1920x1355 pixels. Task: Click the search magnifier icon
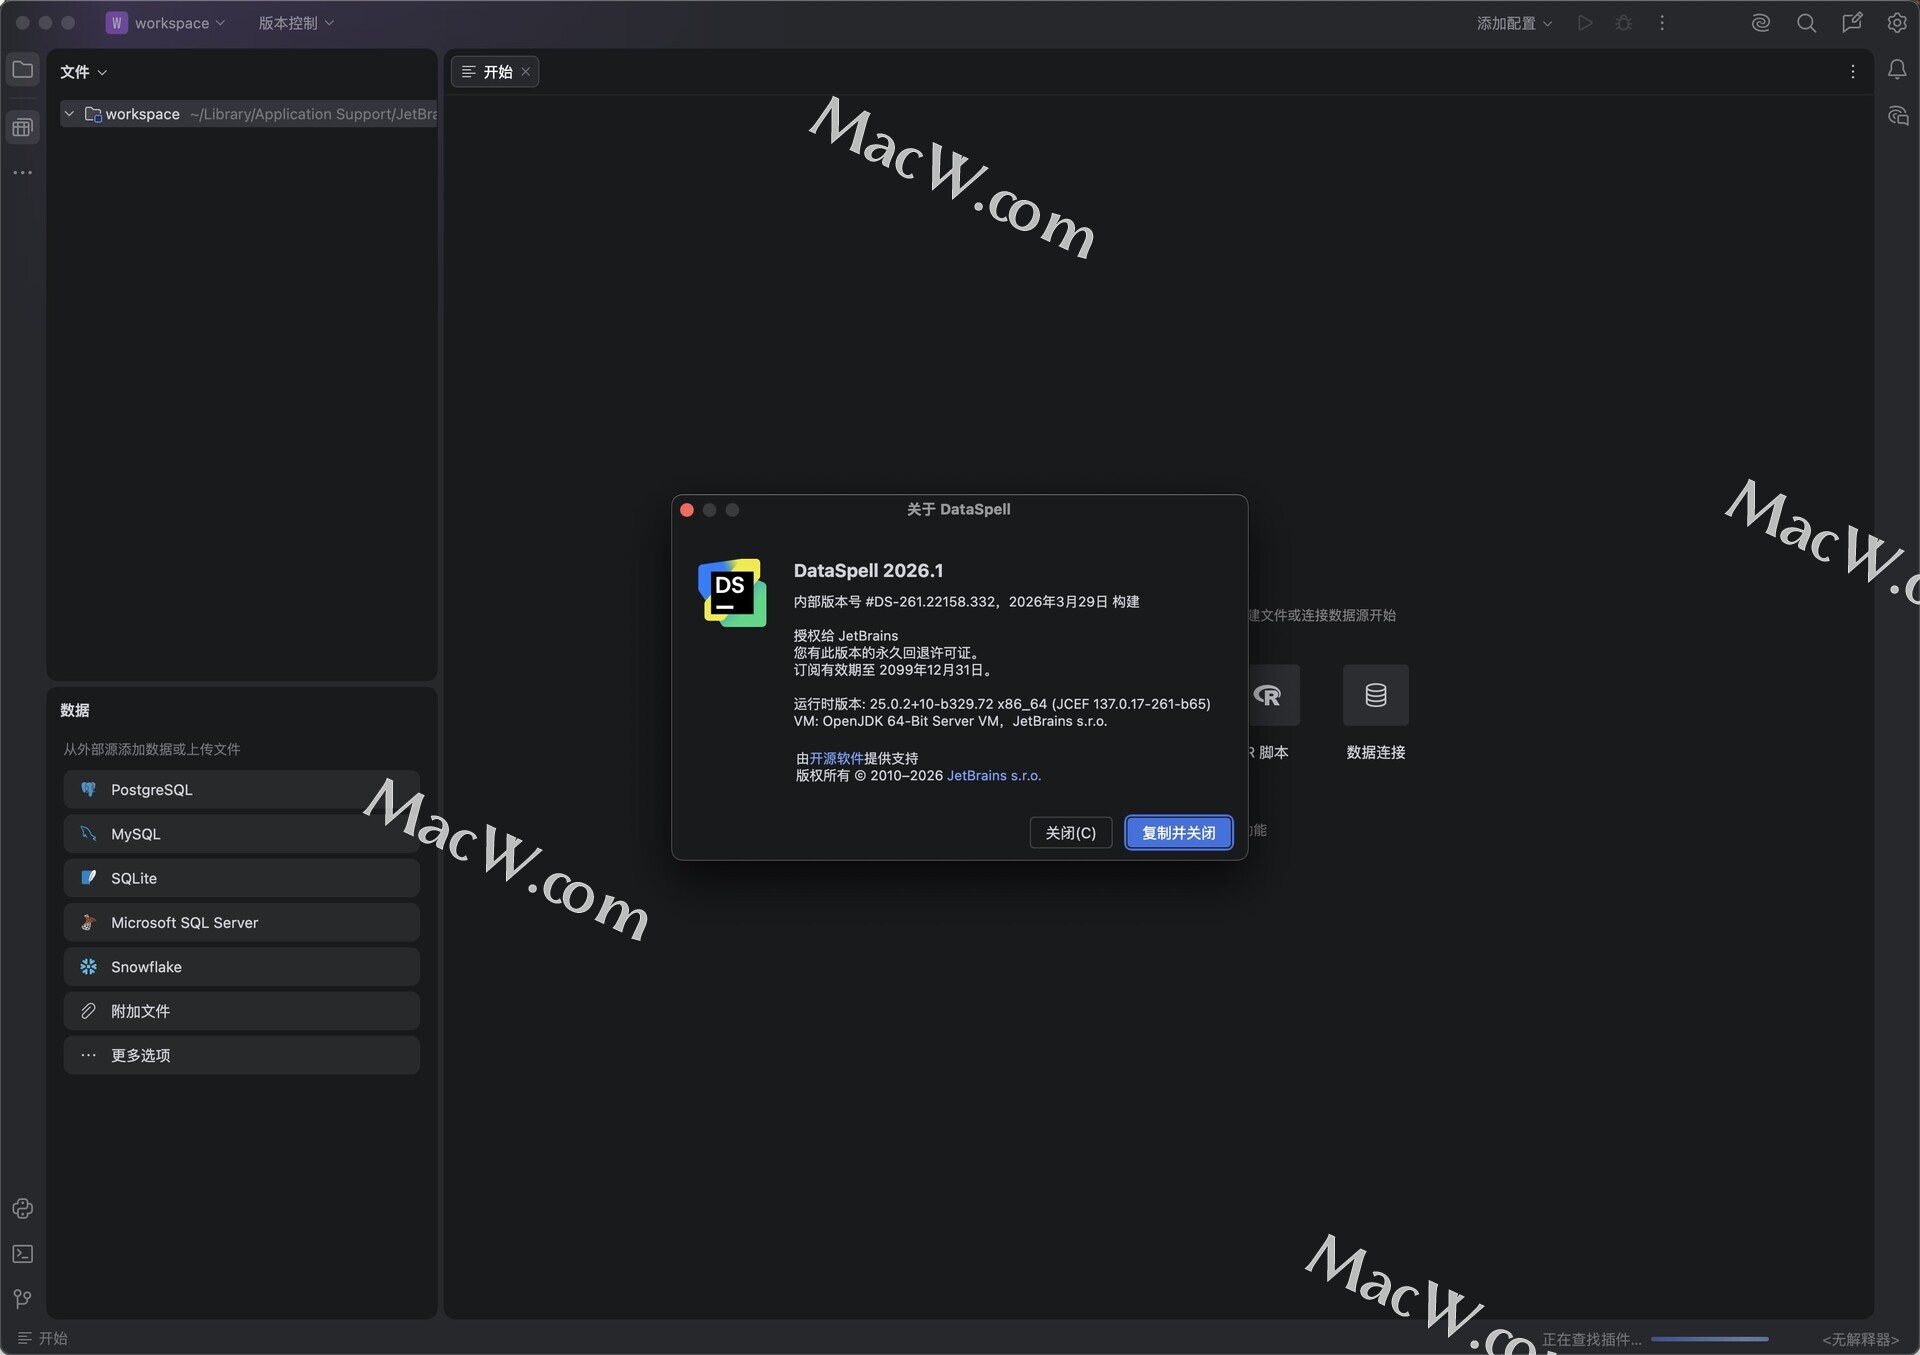1806,23
